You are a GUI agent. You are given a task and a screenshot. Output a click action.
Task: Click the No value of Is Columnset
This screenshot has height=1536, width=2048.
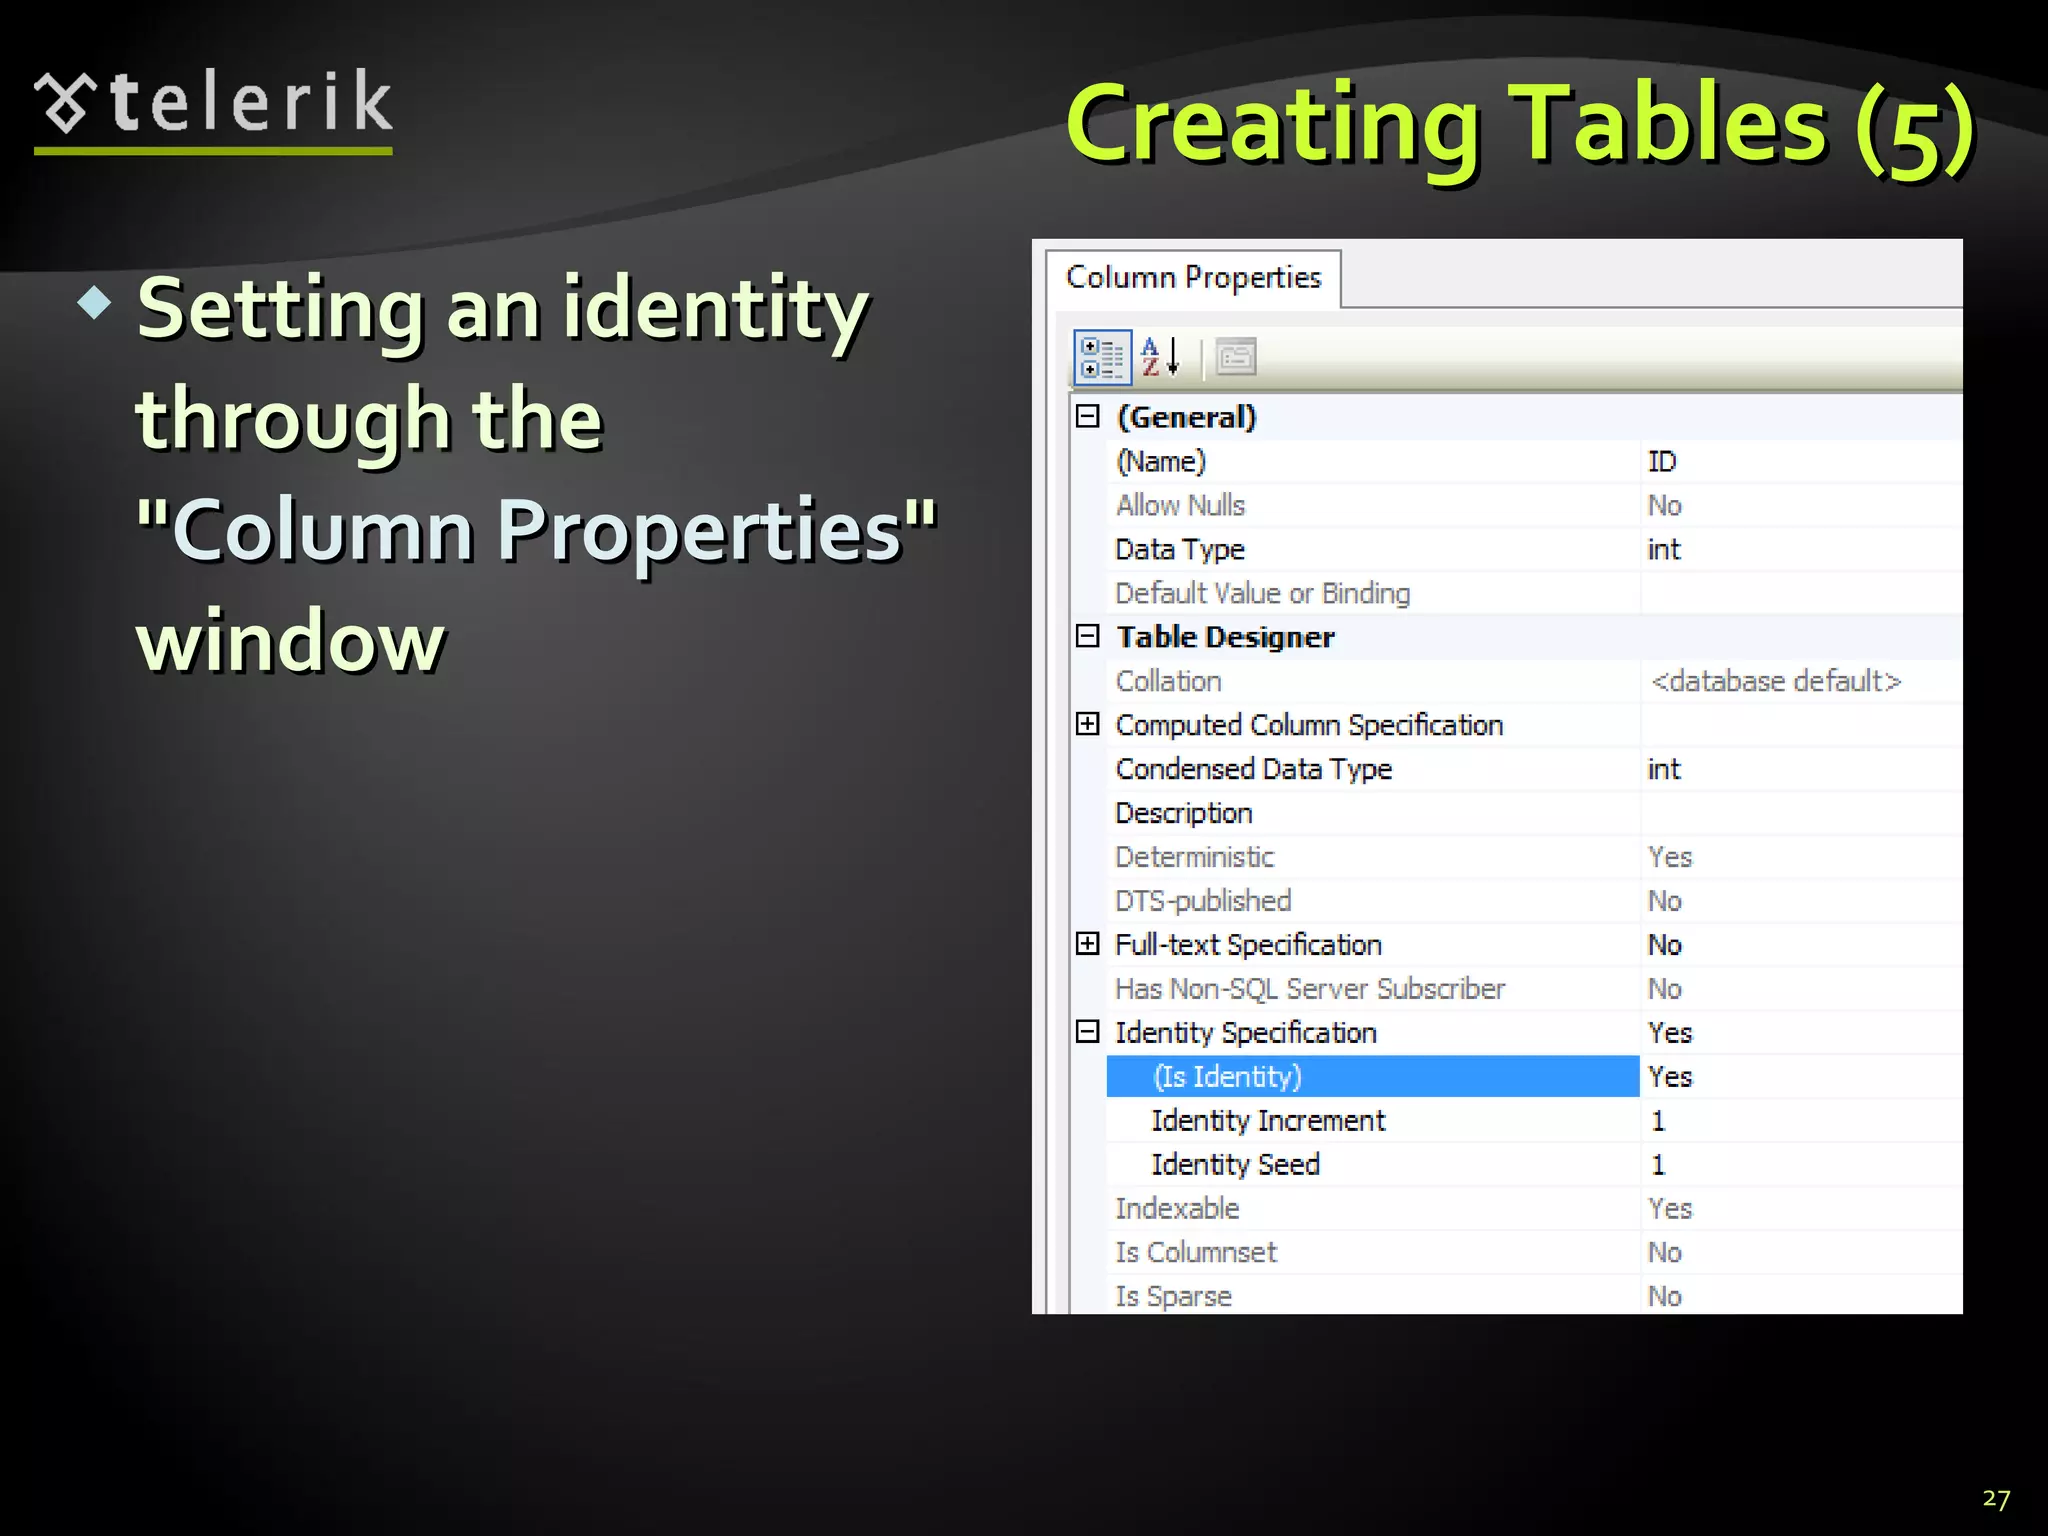pyautogui.click(x=1665, y=1253)
